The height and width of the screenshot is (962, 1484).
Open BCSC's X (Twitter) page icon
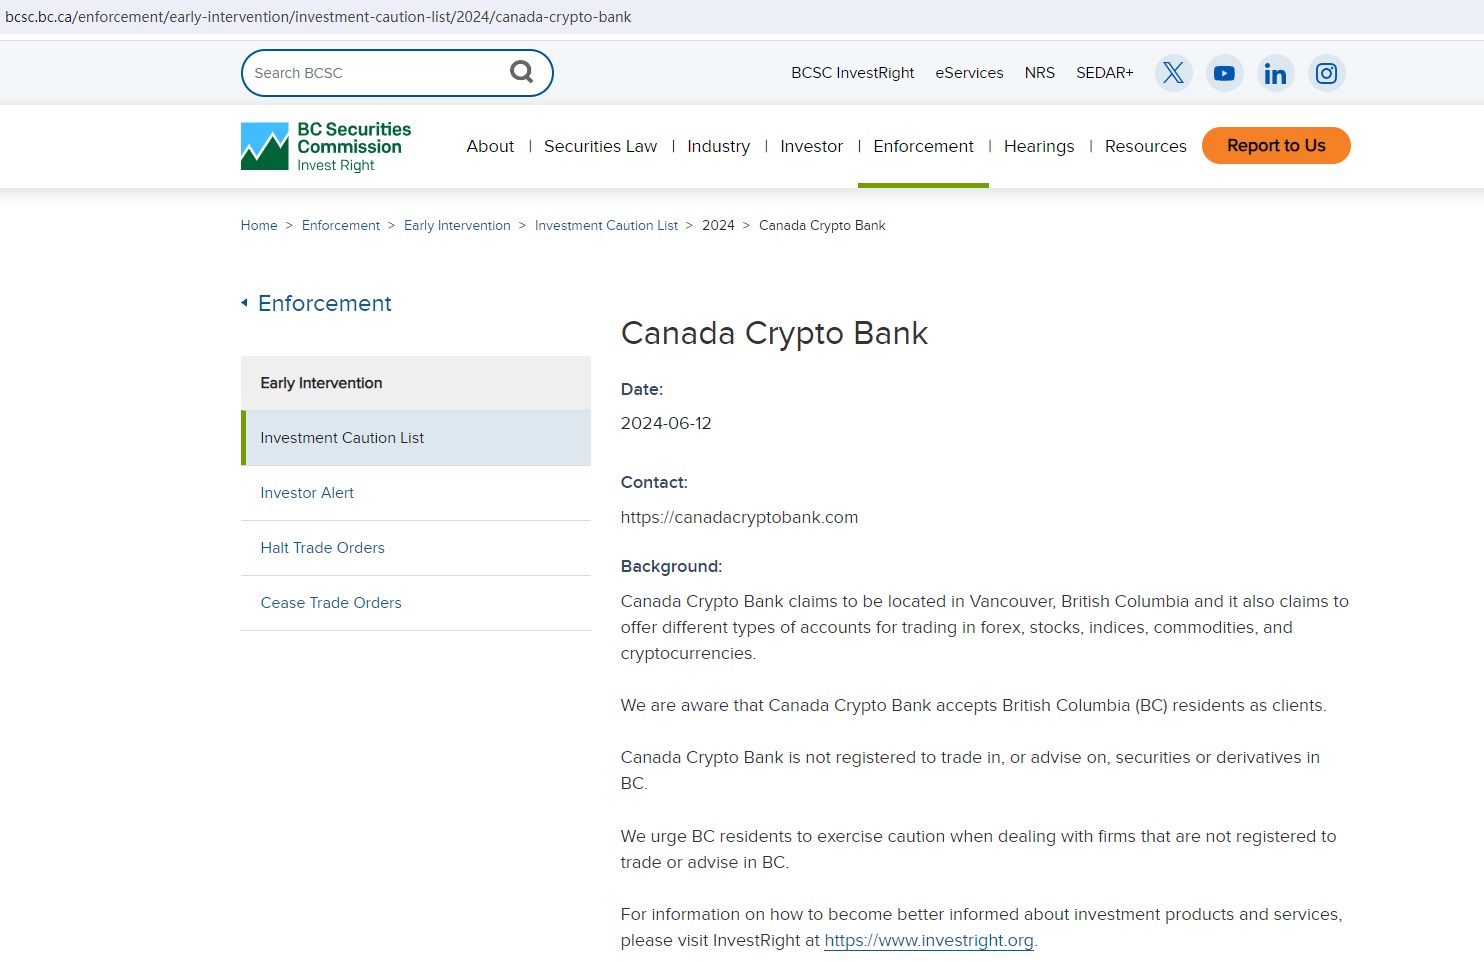[x=1174, y=73]
